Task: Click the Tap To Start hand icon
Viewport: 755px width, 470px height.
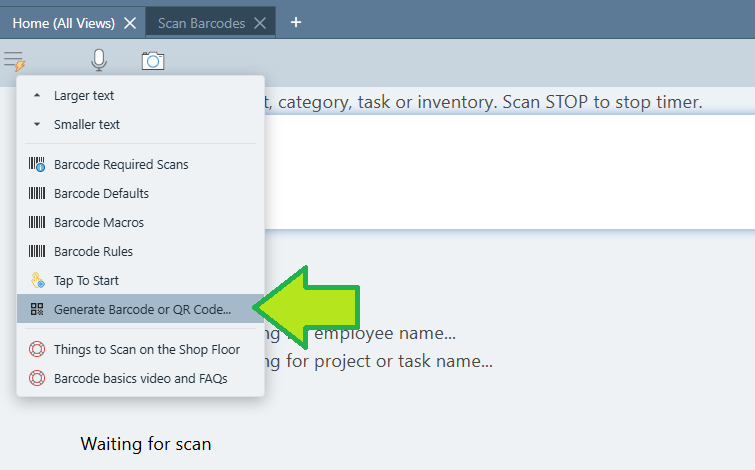Action: (38, 280)
